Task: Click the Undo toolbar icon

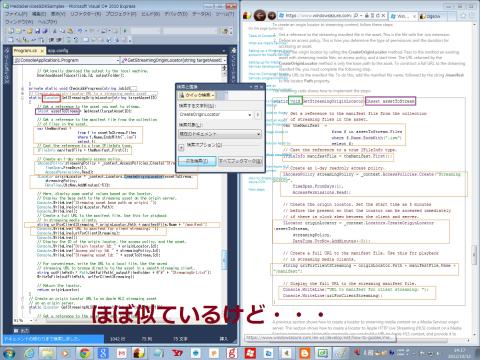Action: tap(80, 31)
